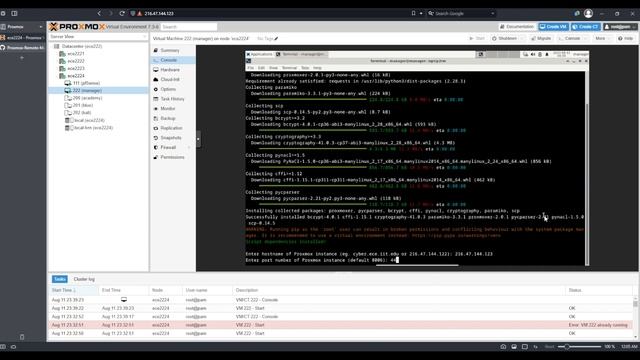Open Applications menu in VM desktop

(259, 54)
